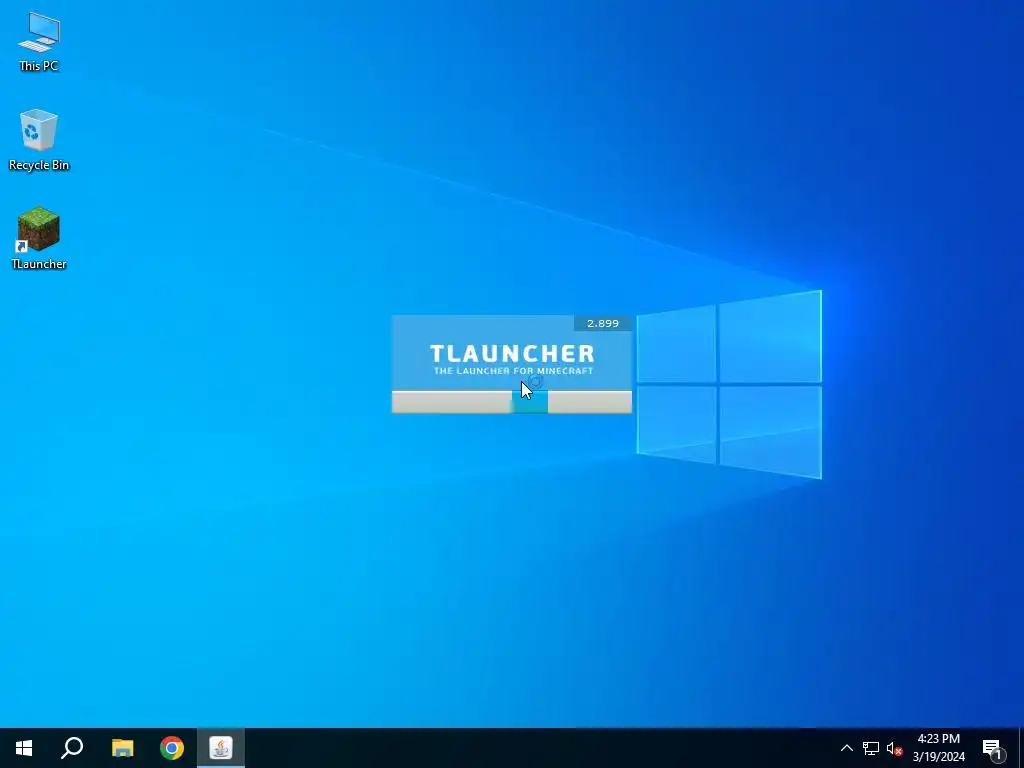
Task: Expand hidden system tray icons
Action: (846, 748)
